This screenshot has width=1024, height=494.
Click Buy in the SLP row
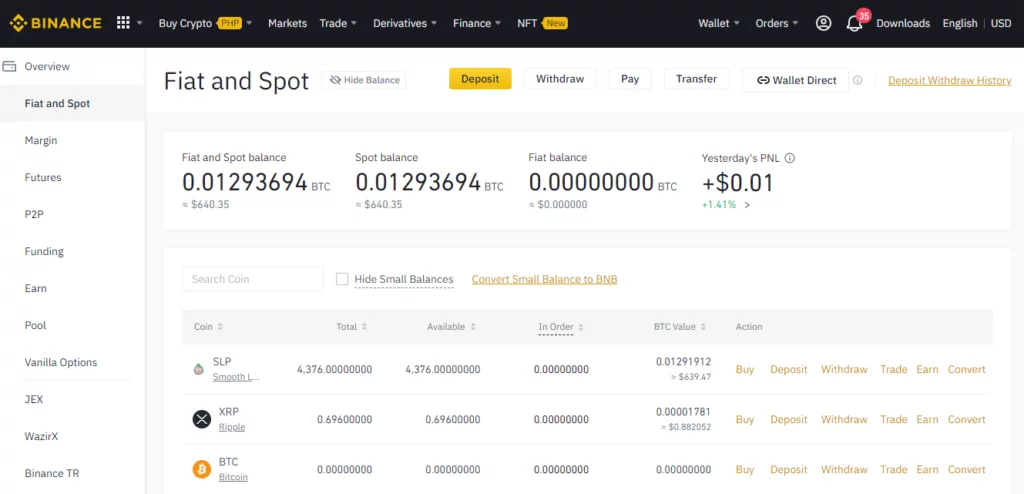click(744, 369)
